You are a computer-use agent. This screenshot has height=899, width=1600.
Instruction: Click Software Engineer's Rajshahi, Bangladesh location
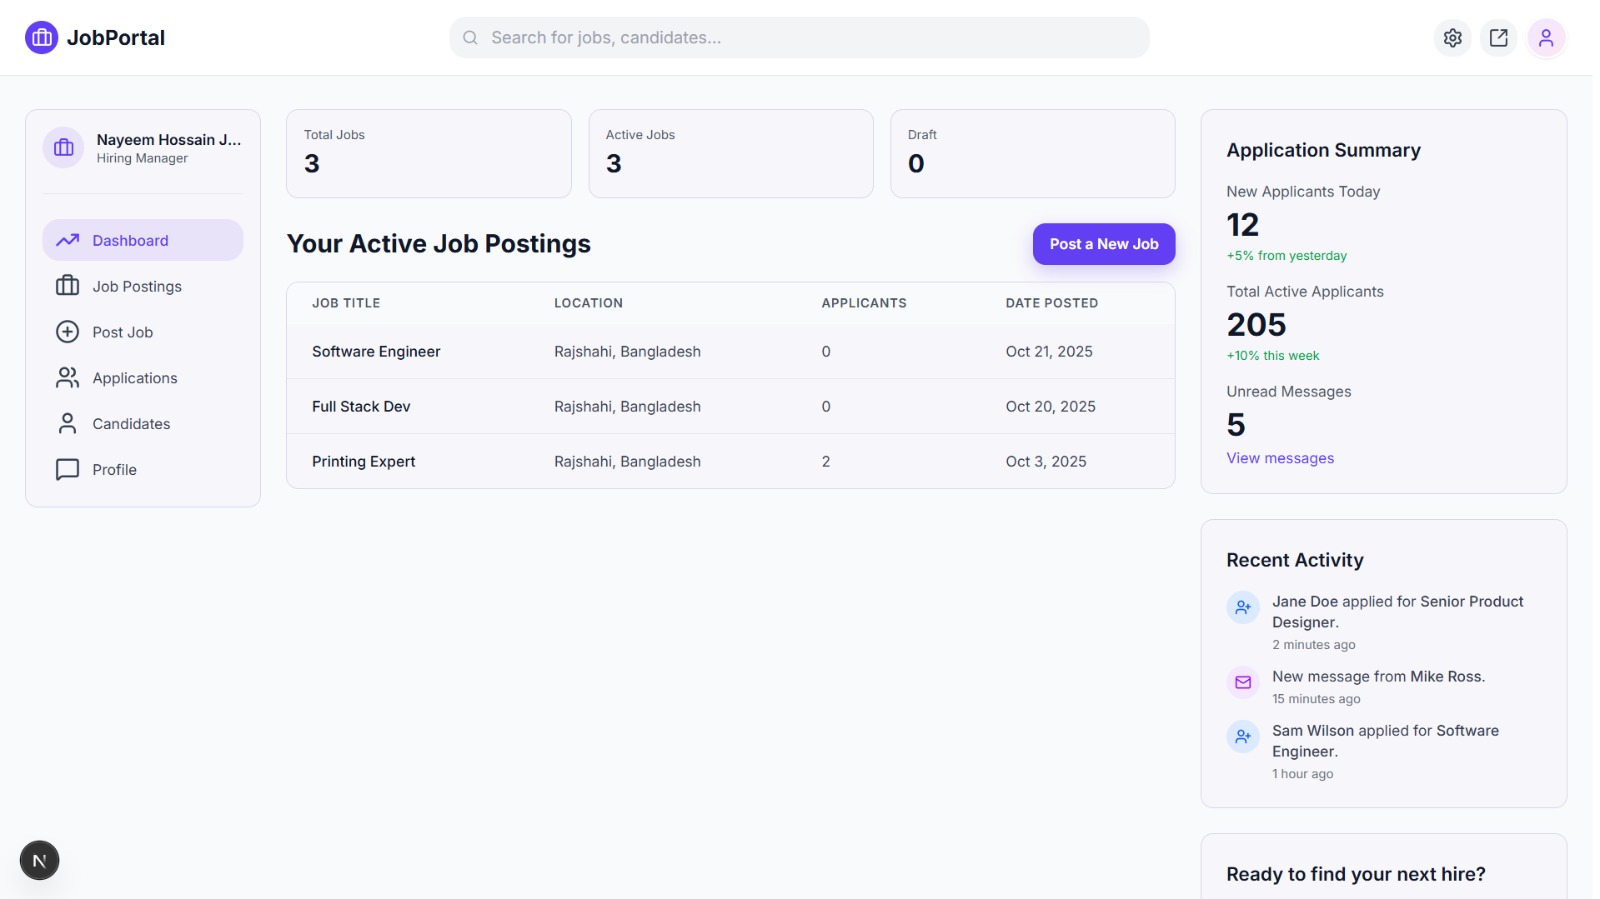tap(627, 351)
